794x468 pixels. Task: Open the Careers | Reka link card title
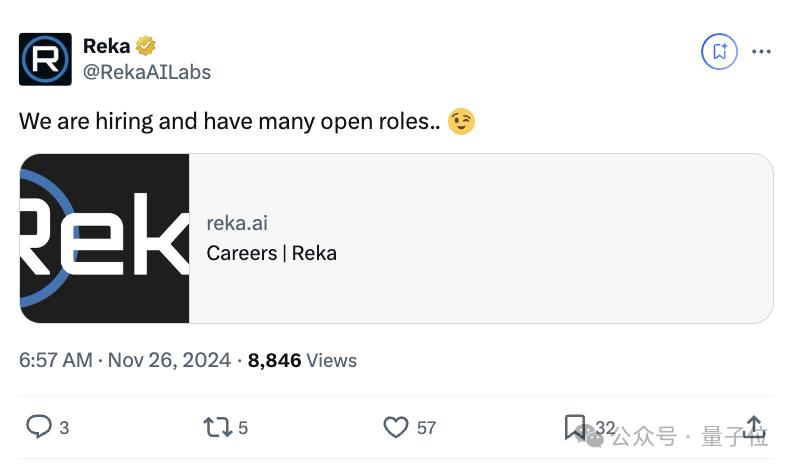click(271, 253)
